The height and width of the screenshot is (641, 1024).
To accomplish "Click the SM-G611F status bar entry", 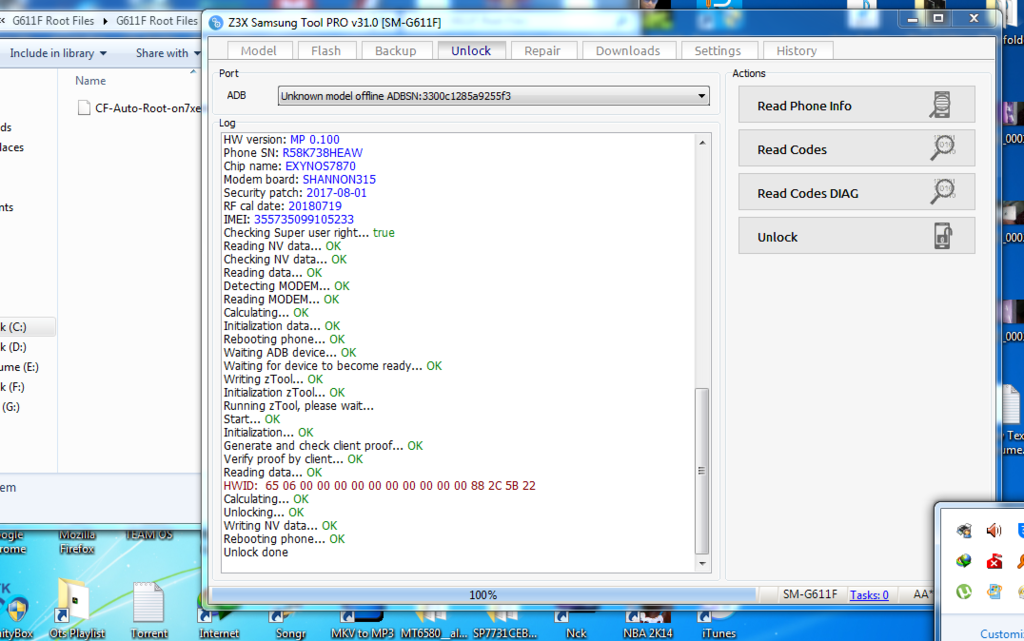I will (810, 595).
